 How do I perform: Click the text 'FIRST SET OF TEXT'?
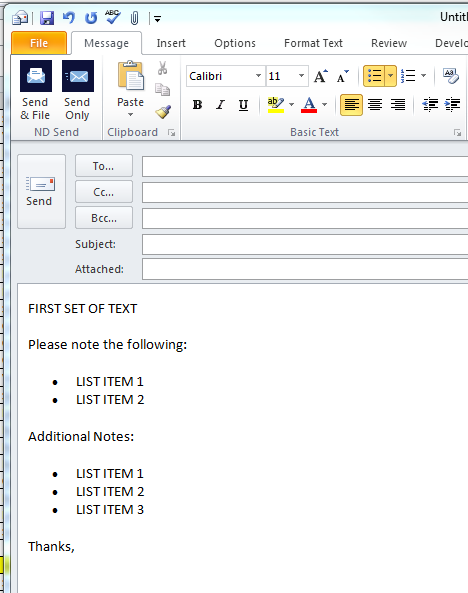coord(82,309)
